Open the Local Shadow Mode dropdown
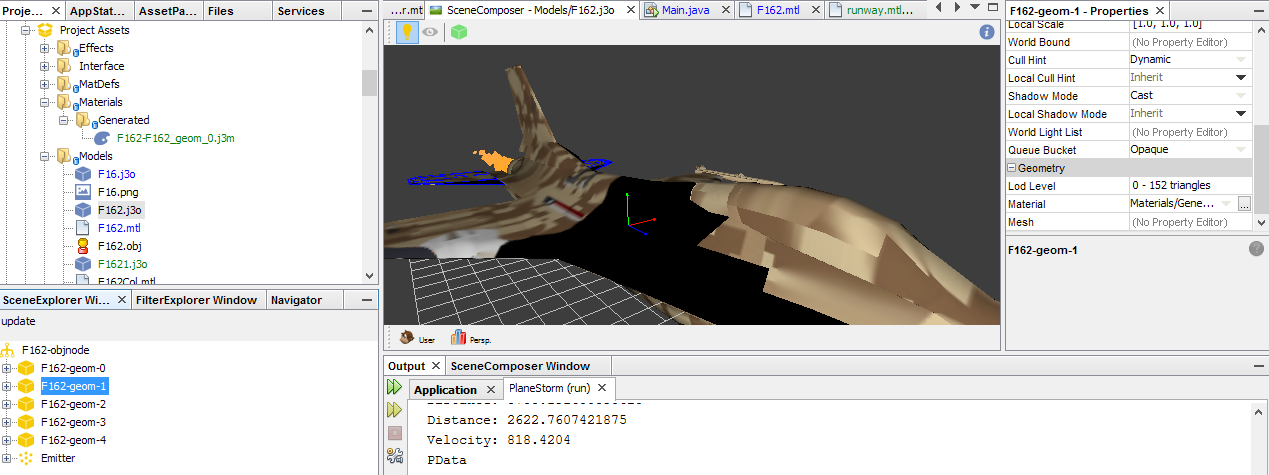This screenshot has width=1269, height=475. click(x=1241, y=113)
